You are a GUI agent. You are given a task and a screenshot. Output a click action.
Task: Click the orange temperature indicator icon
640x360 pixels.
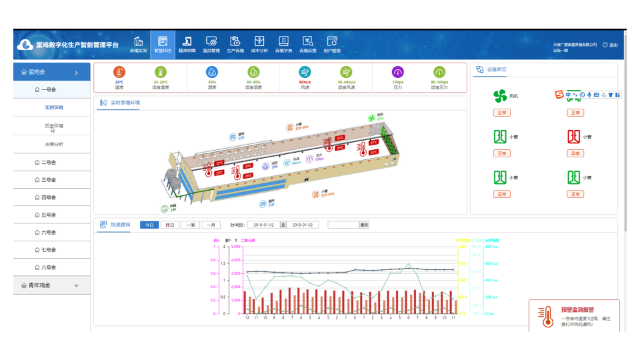[x=119, y=72]
